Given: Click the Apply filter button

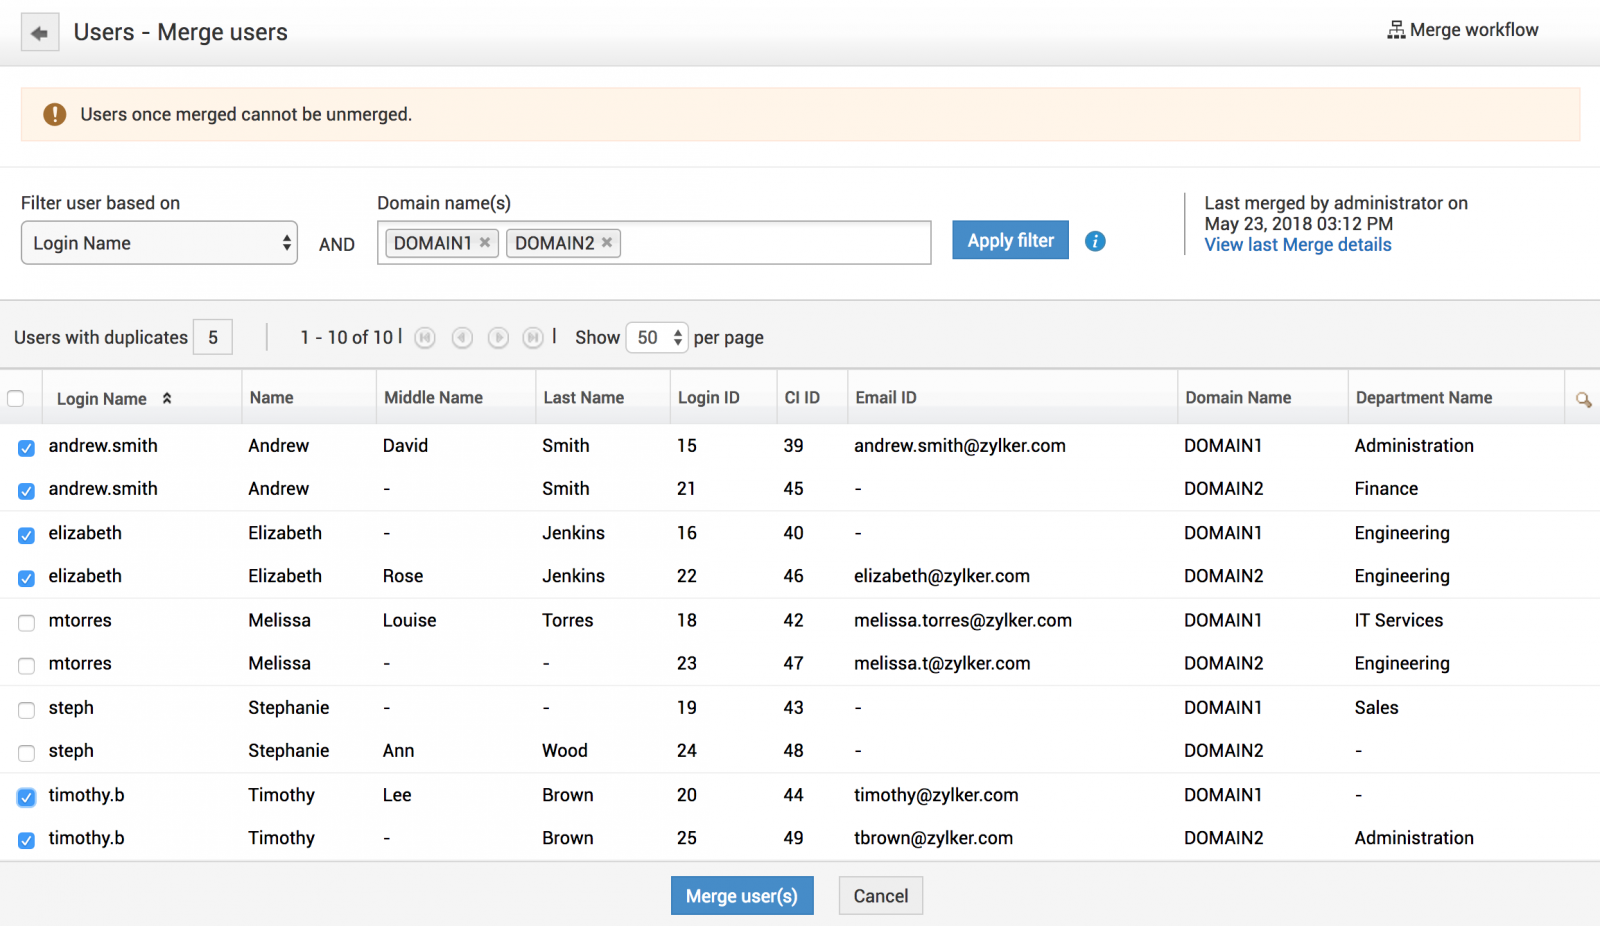Looking at the screenshot, I should coord(1010,240).
